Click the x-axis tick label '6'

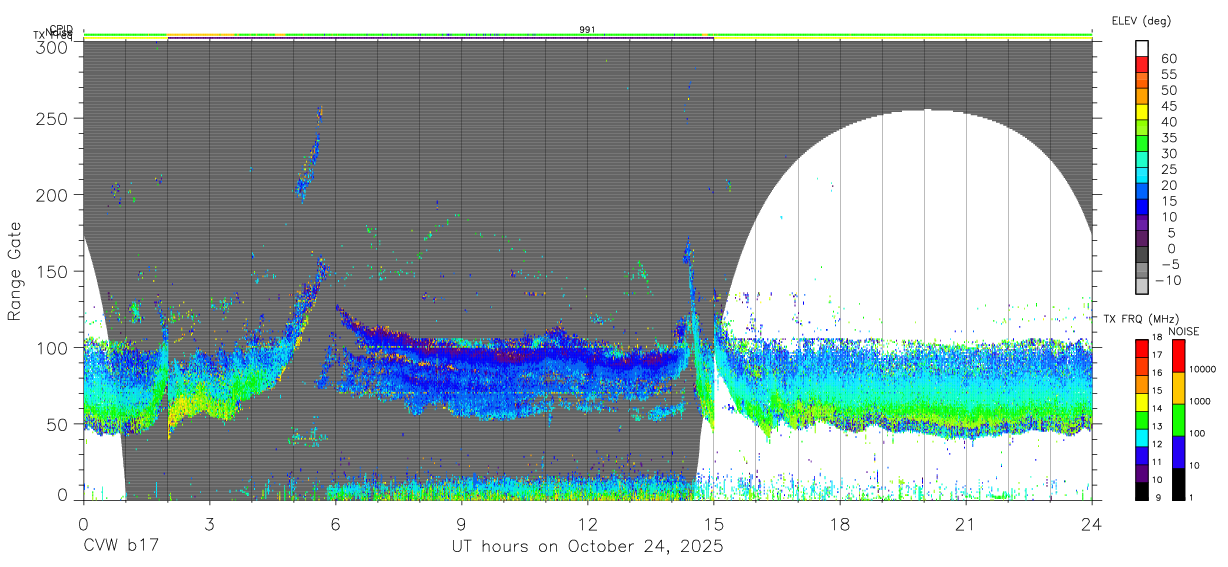[x=335, y=524]
